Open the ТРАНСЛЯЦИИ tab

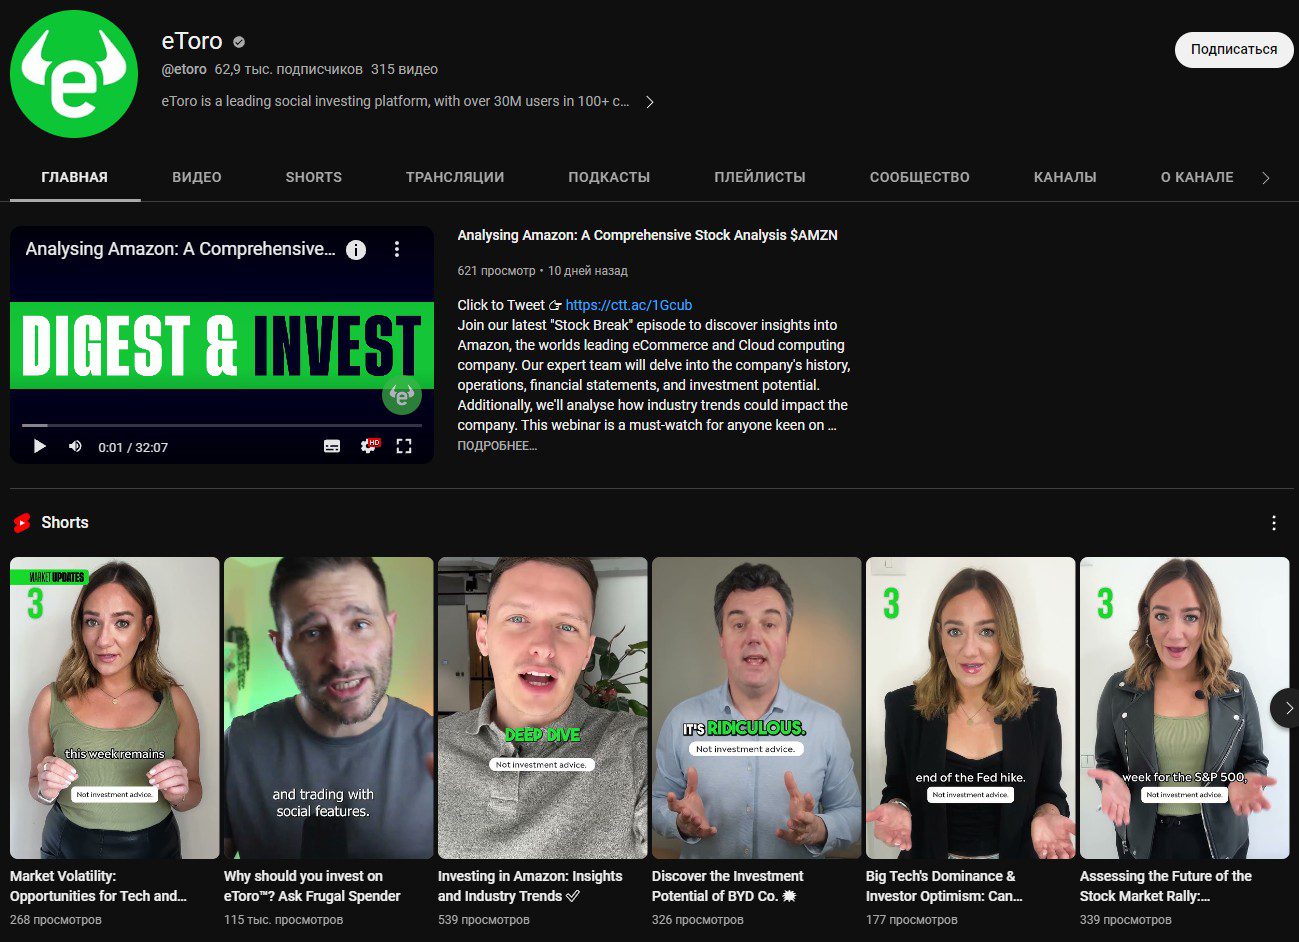(x=455, y=177)
